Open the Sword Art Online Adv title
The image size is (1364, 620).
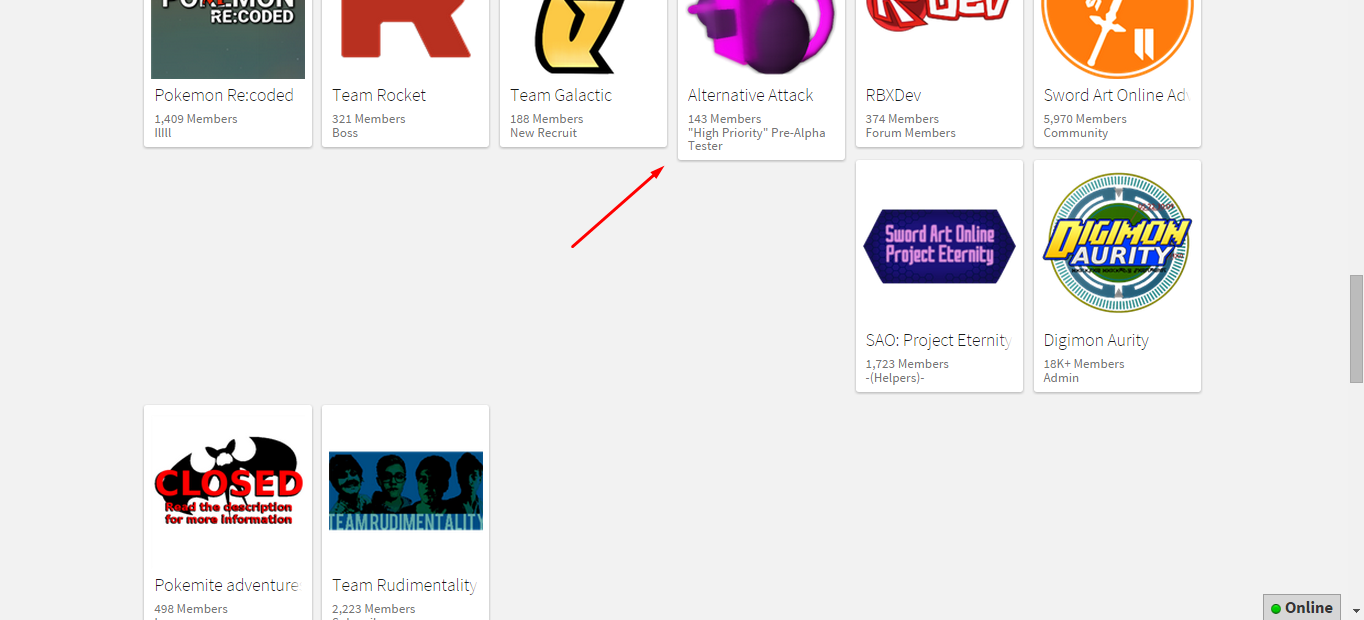click(x=1116, y=95)
